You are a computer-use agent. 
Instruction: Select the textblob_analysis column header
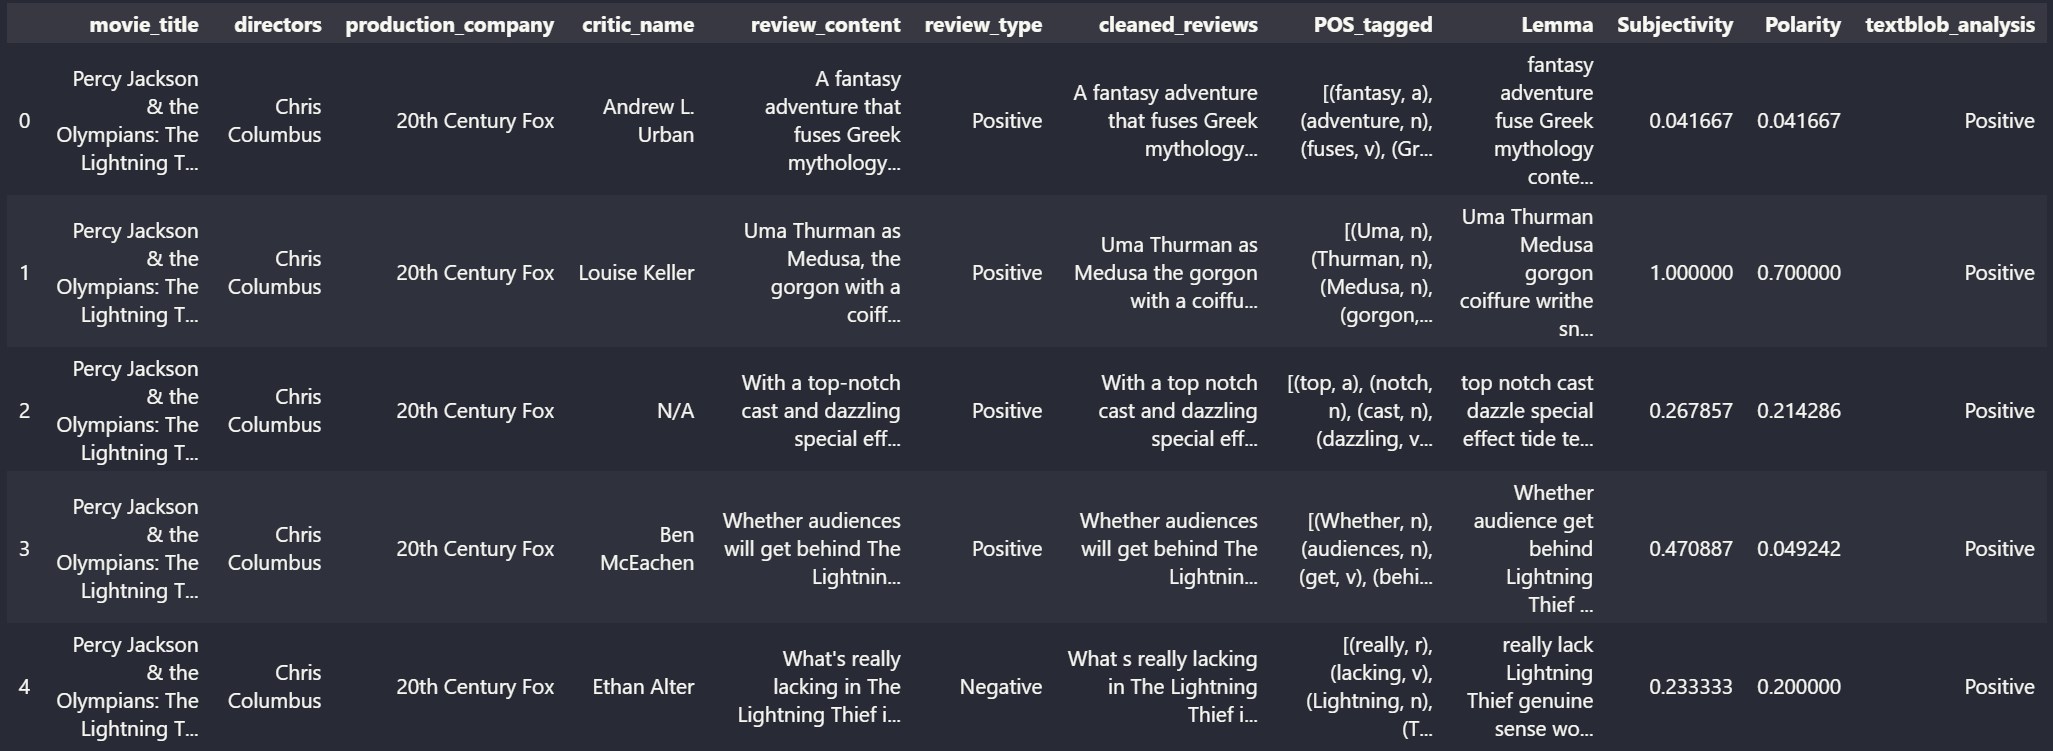1950,25
